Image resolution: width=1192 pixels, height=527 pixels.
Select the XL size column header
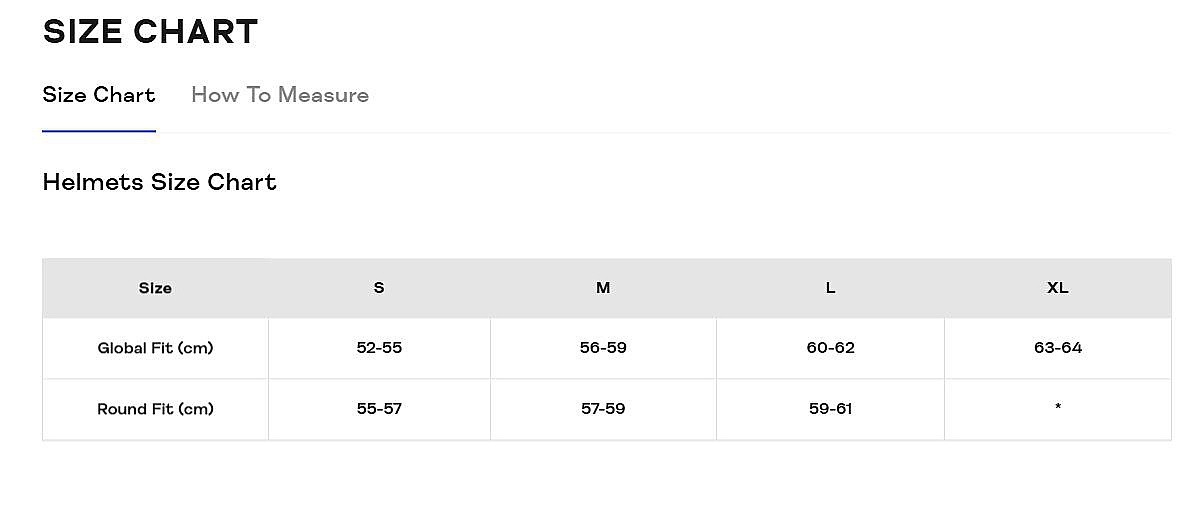pyautogui.click(x=1057, y=288)
